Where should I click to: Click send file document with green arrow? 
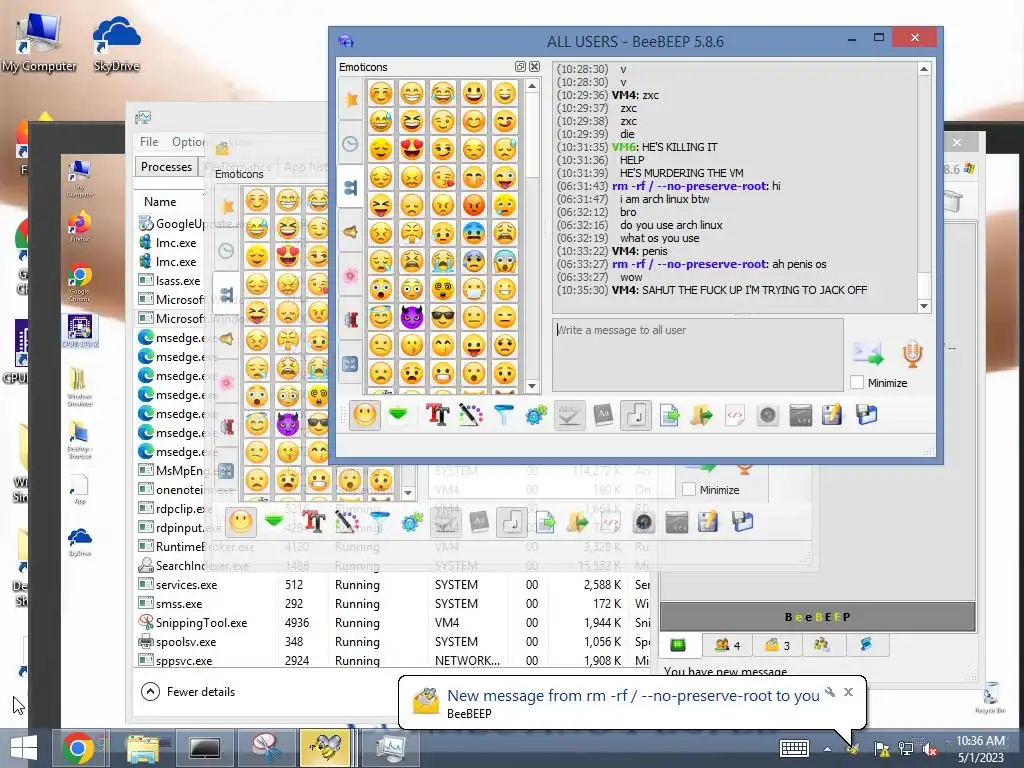[x=669, y=415]
